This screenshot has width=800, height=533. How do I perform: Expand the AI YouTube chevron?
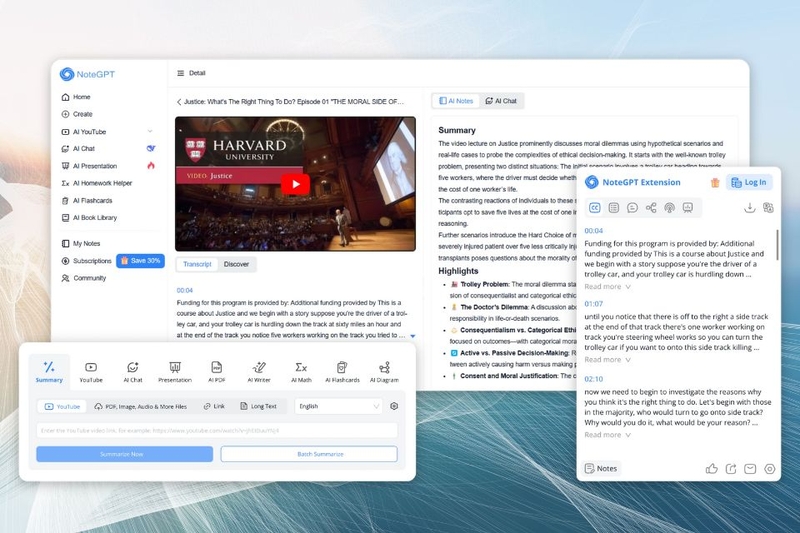[x=150, y=131]
